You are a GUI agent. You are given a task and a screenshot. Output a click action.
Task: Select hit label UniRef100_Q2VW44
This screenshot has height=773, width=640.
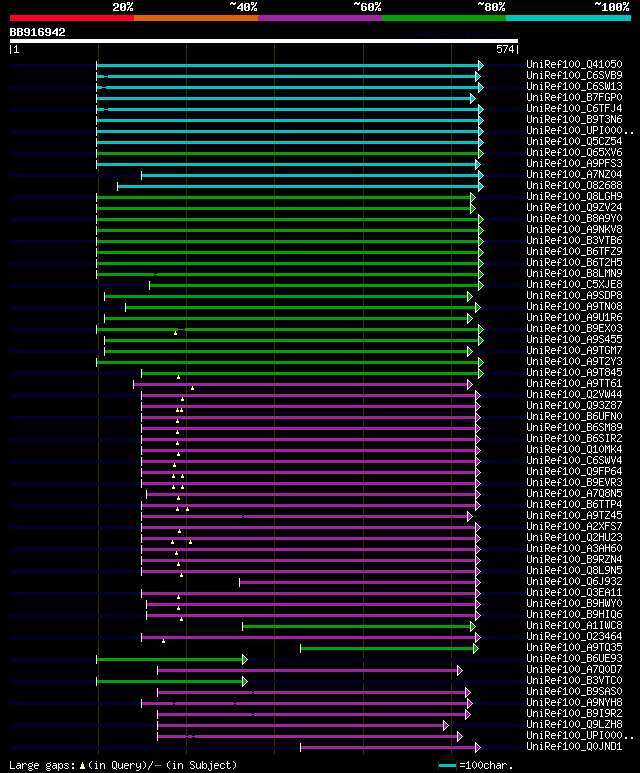tap(574, 394)
